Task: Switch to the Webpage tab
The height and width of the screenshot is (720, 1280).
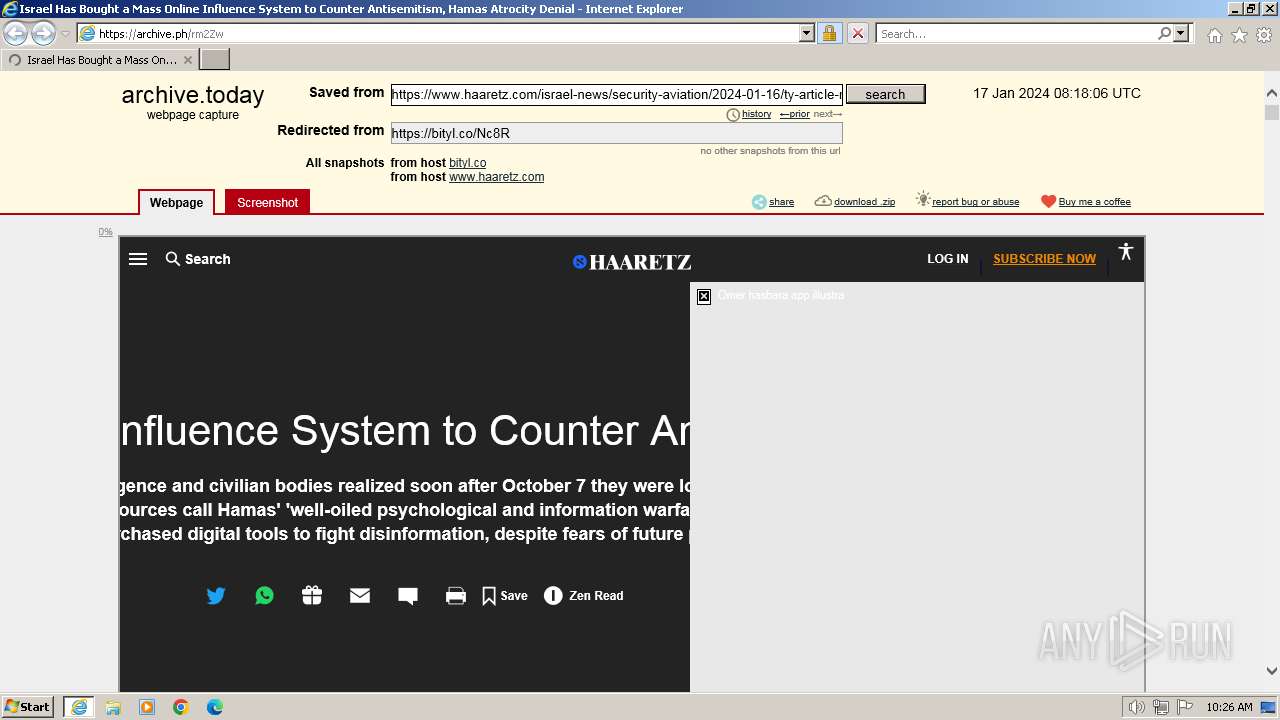Action: 176,202
